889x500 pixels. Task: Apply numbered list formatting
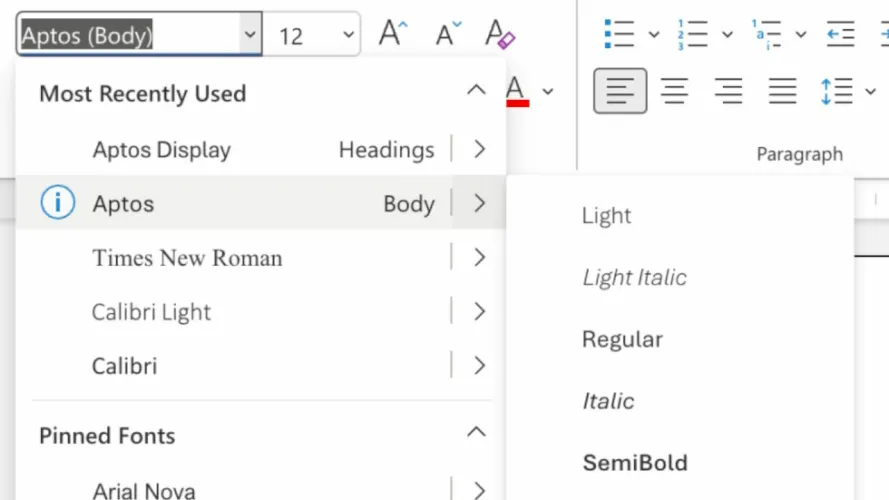tap(692, 34)
